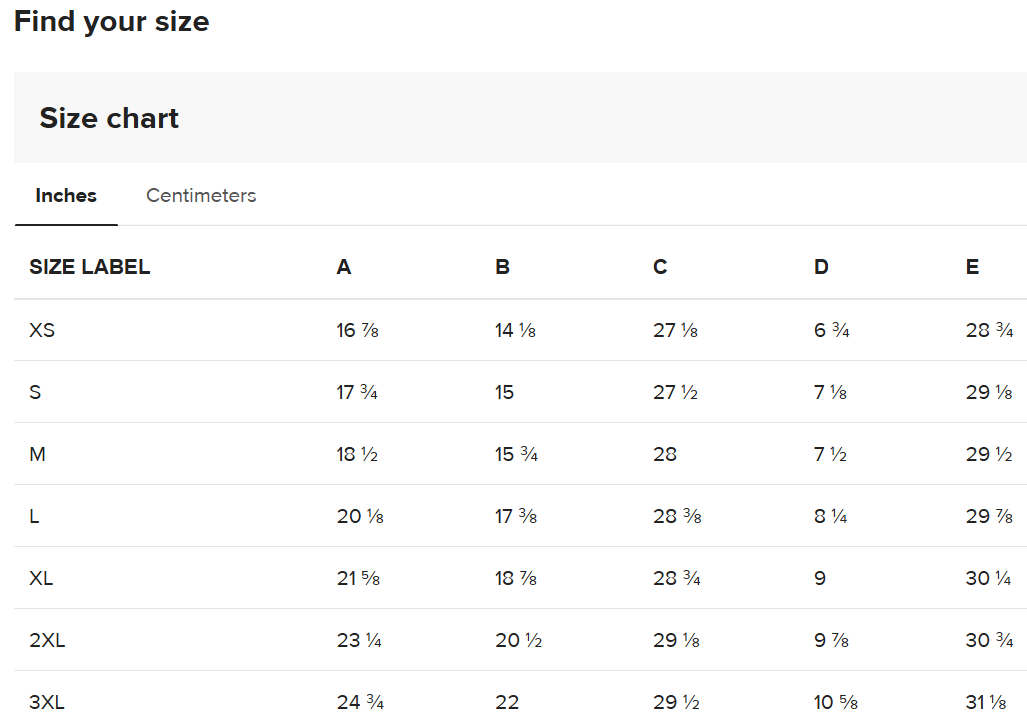Click column D header

point(821,267)
